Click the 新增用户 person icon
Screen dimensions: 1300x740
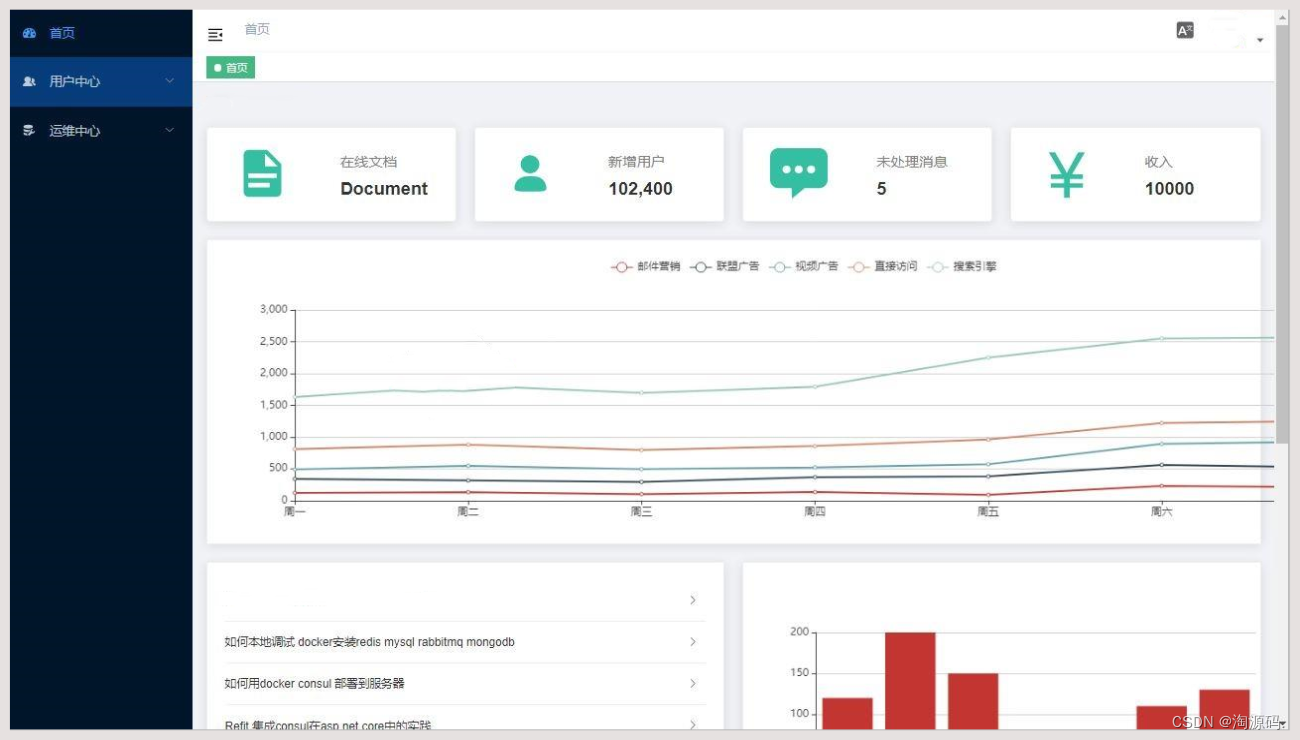pos(530,174)
